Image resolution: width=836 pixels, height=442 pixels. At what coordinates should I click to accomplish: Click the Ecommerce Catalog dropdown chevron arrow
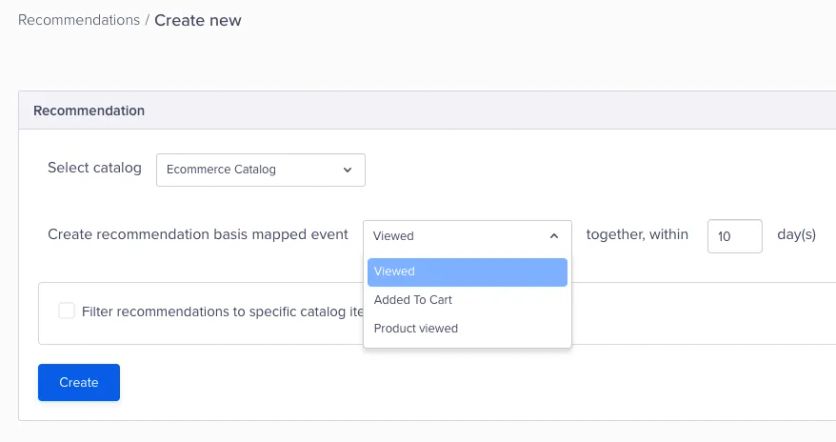348,170
